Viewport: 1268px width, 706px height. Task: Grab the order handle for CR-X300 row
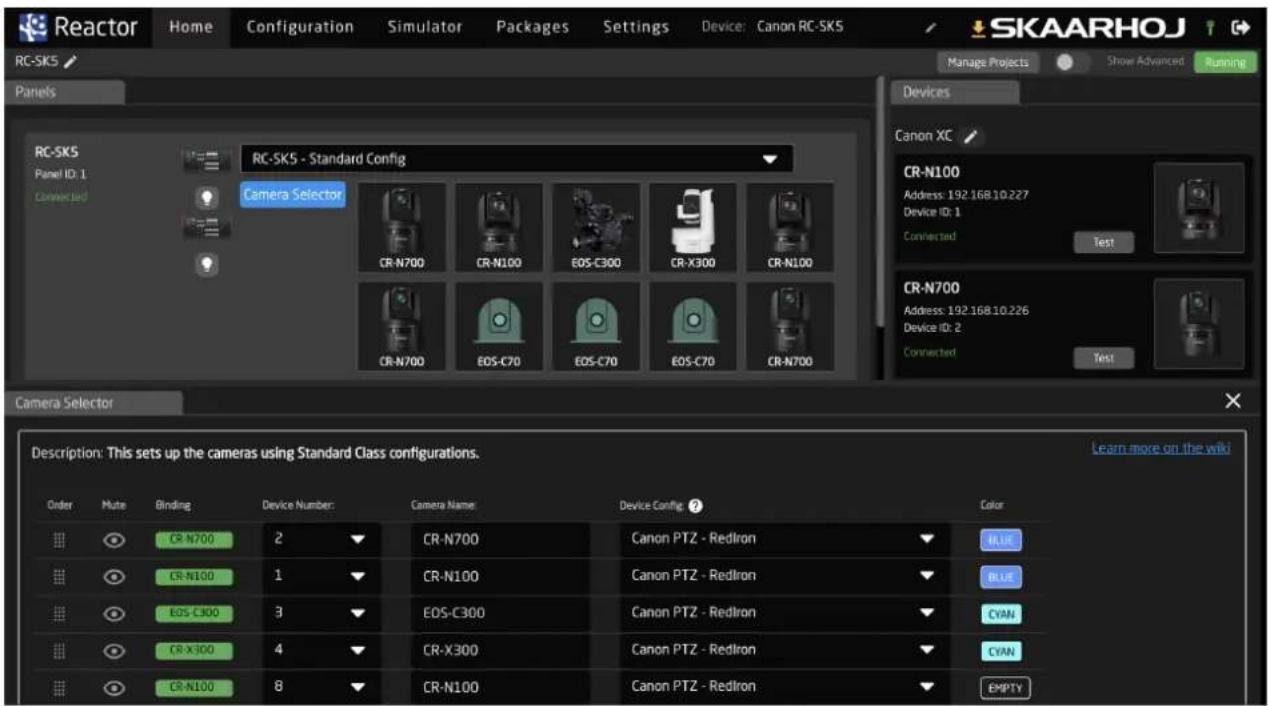pyautogui.click(x=59, y=651)
